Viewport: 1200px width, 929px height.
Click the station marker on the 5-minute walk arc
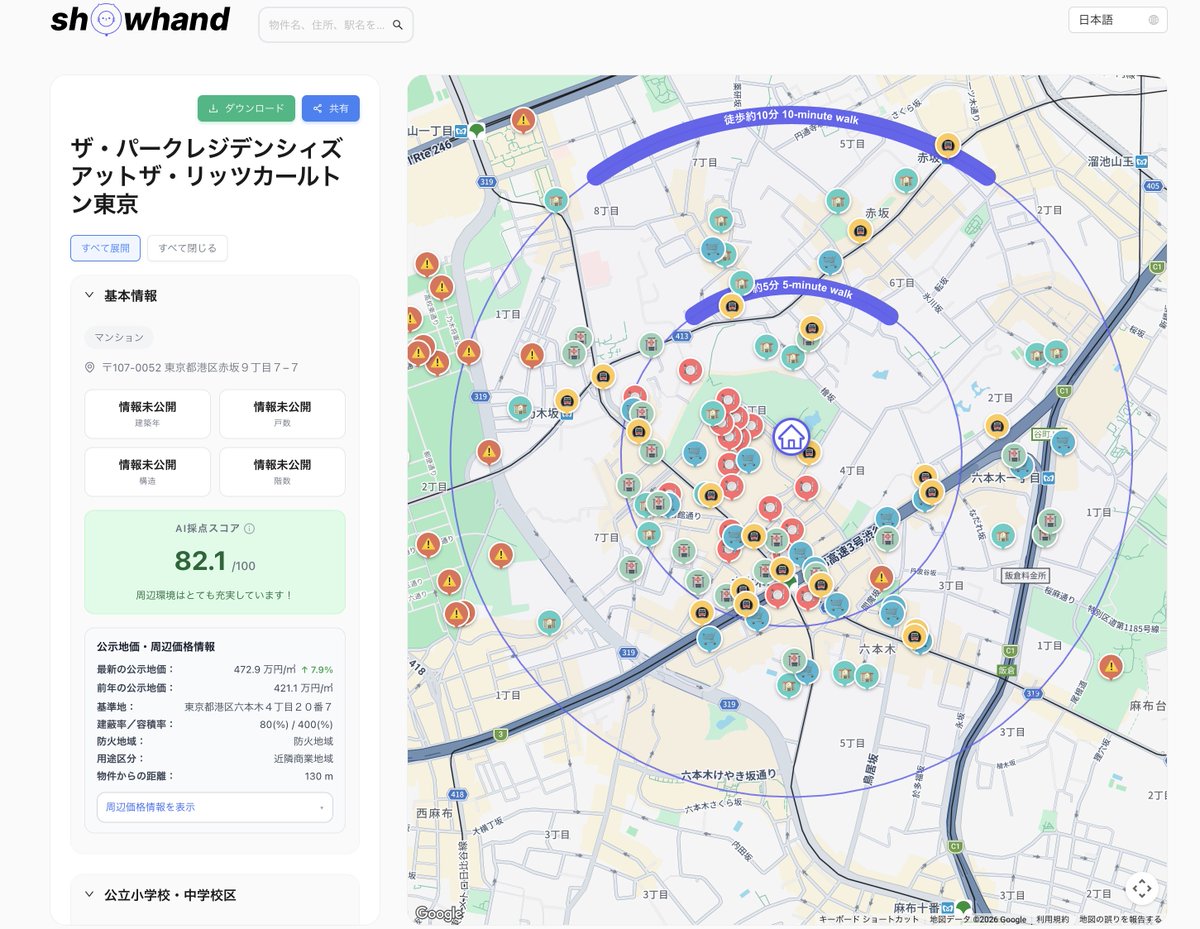pos(732,306)
